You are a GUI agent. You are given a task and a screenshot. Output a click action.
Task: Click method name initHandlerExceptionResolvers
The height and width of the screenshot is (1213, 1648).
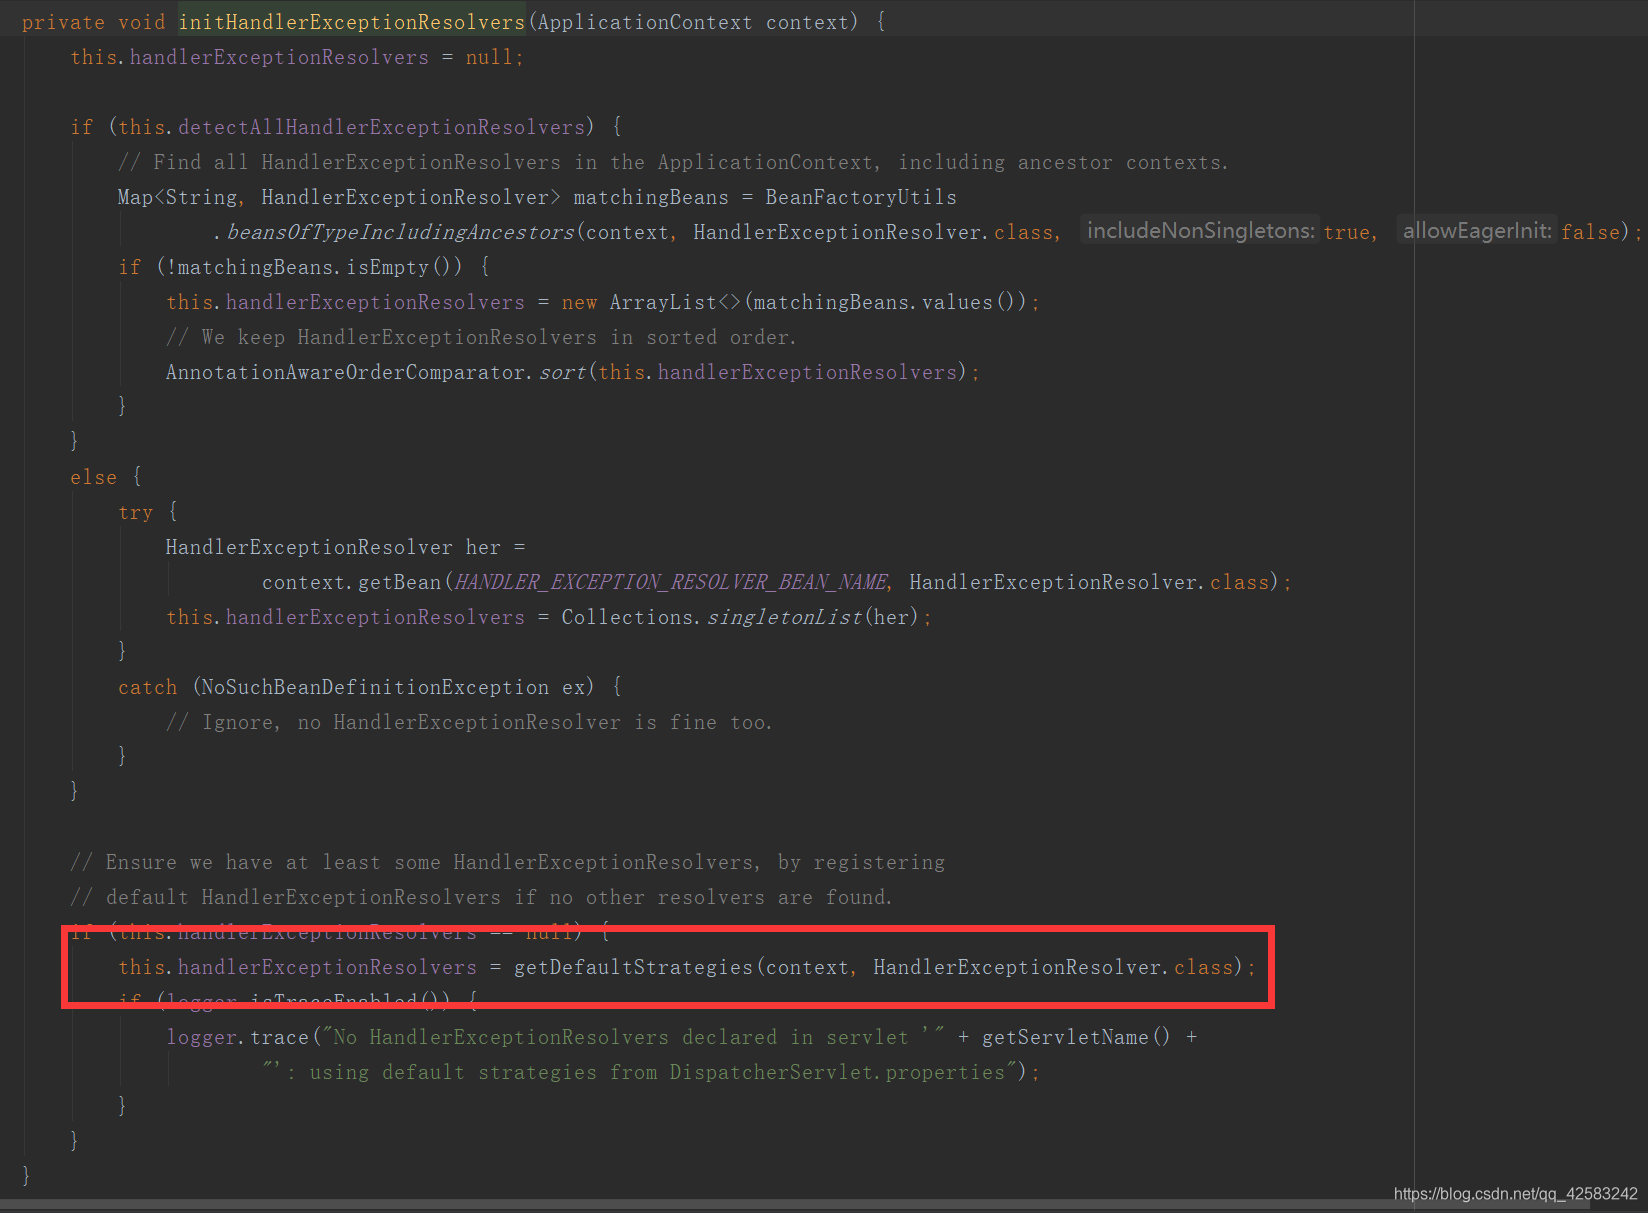(351, 22)
